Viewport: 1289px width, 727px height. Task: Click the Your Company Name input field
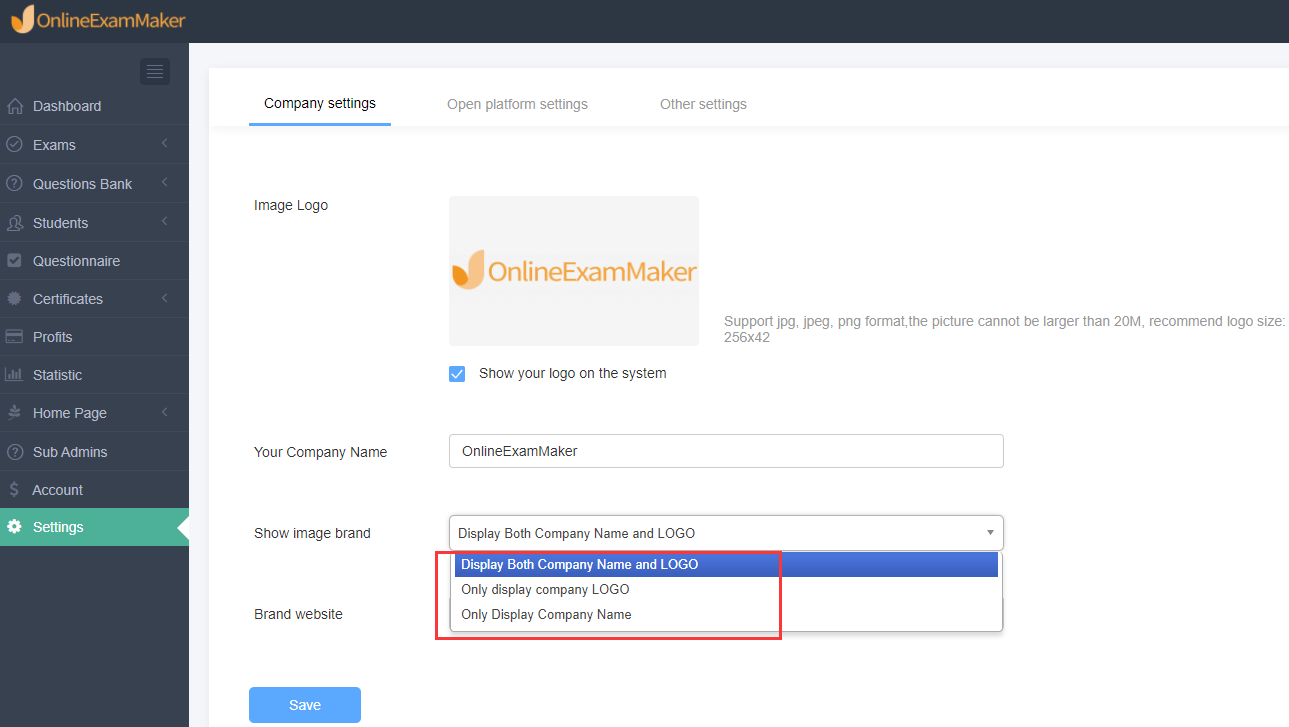[x=726, y=451]
